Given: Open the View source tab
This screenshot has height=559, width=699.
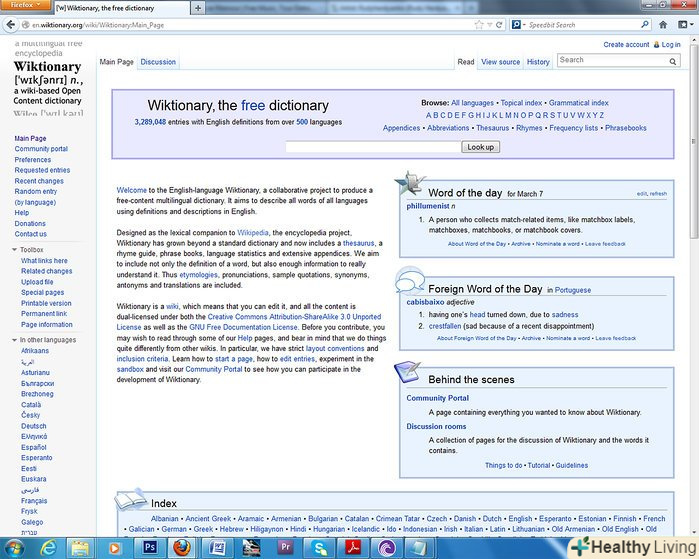Looking at the screenshot, I should (x=500, y=62).
